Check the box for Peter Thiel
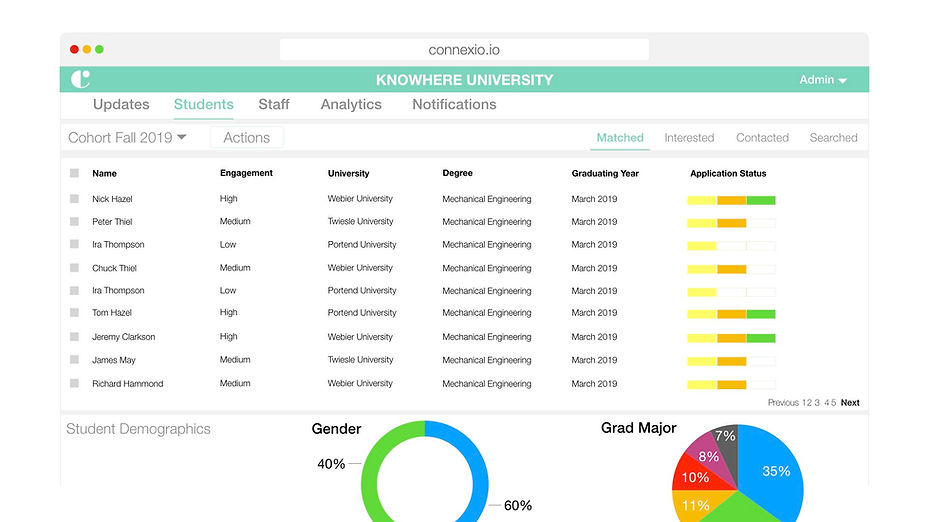This screenshot has width=929, height=522. pyautogui.click(x=74, y=221)
